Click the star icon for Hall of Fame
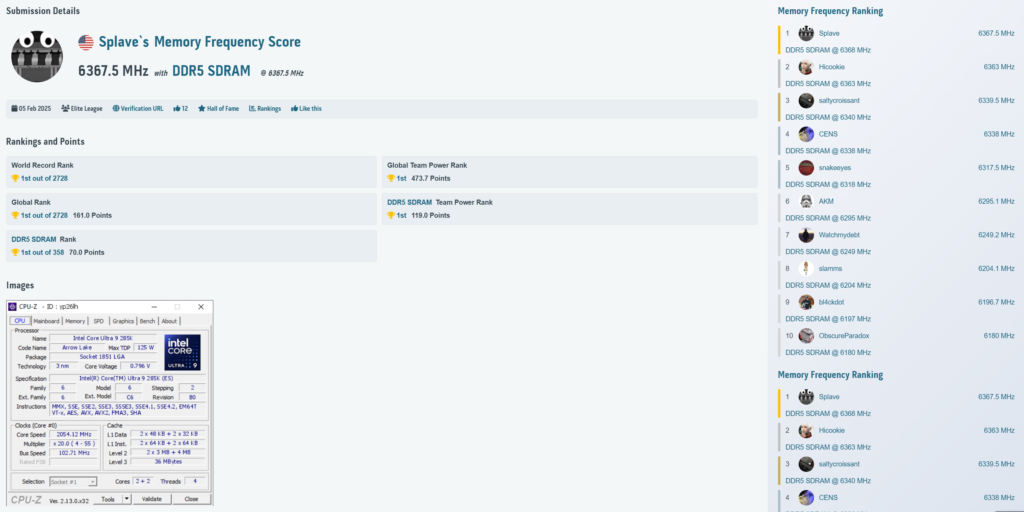 202,109
